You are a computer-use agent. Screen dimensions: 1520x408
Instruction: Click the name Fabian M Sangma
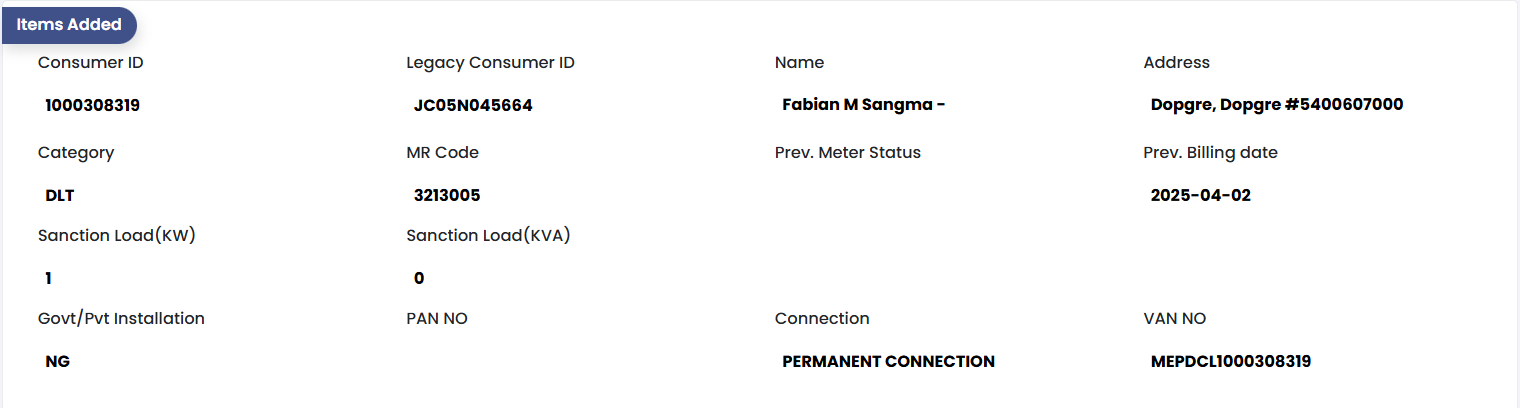tap(858, 105)
